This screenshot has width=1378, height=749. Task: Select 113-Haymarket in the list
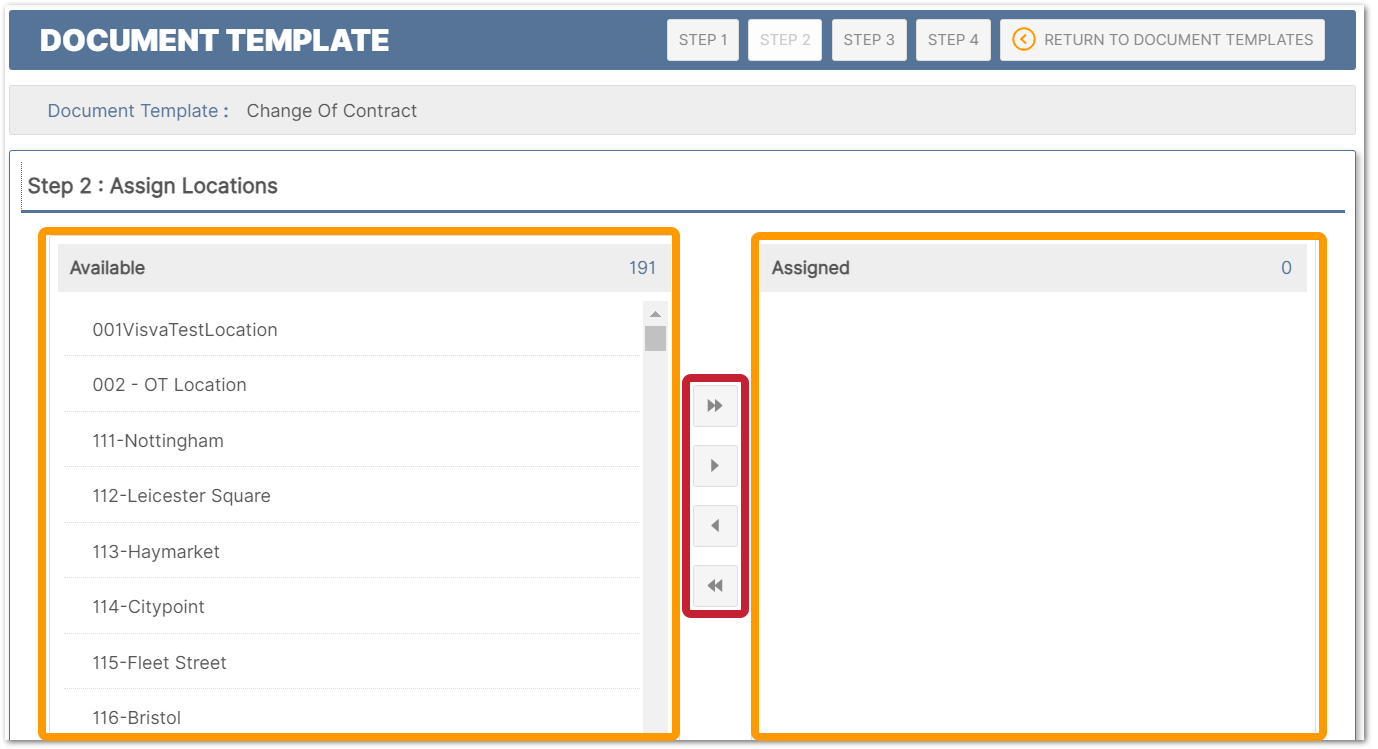tap(352, 551)
